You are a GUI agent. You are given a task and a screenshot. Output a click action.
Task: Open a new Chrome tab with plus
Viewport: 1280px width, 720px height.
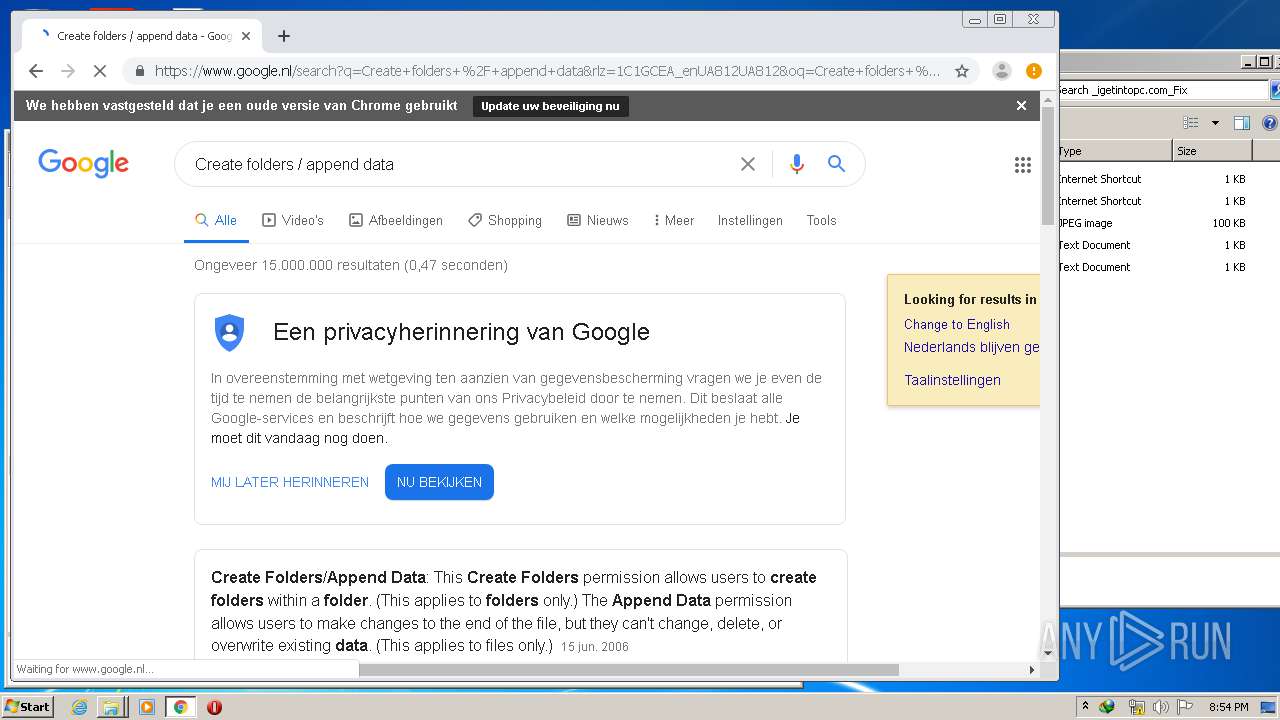pyautogui.click(x=284, y=36)
